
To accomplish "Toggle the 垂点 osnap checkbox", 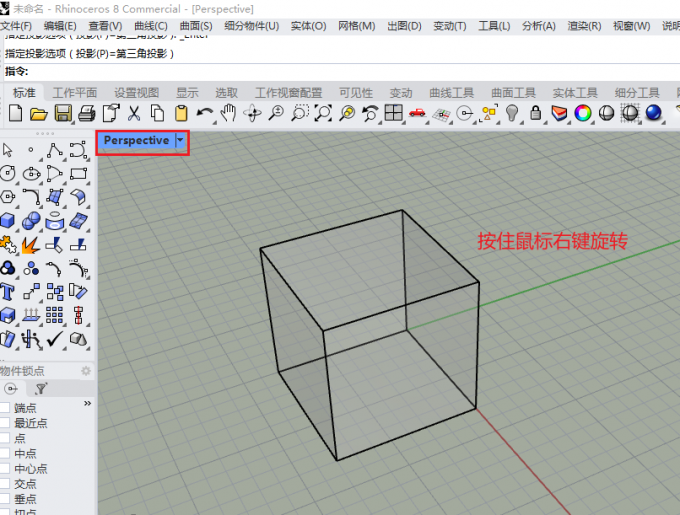I will [5, 499].
